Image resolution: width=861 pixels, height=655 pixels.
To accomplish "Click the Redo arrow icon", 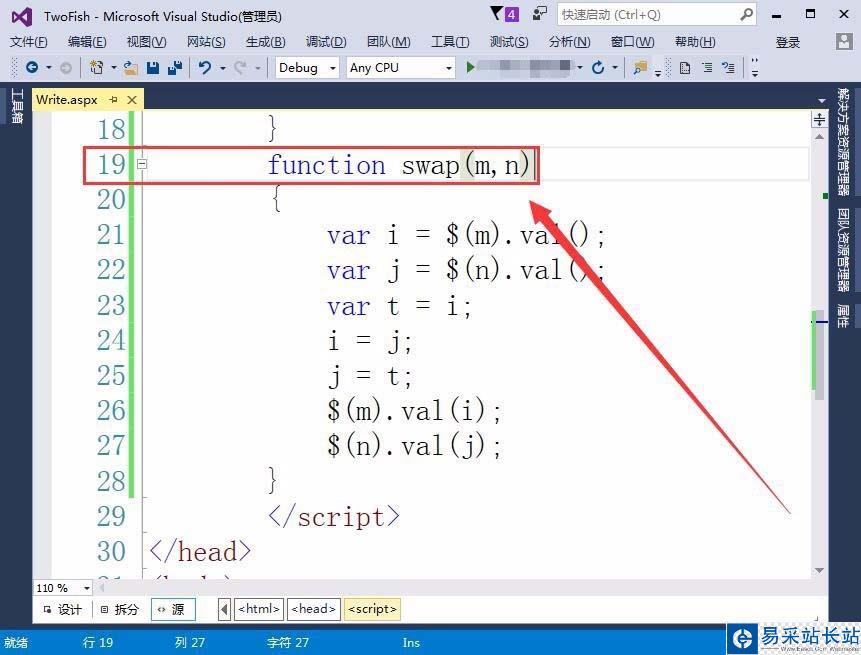I will click(x=240, y=68).
